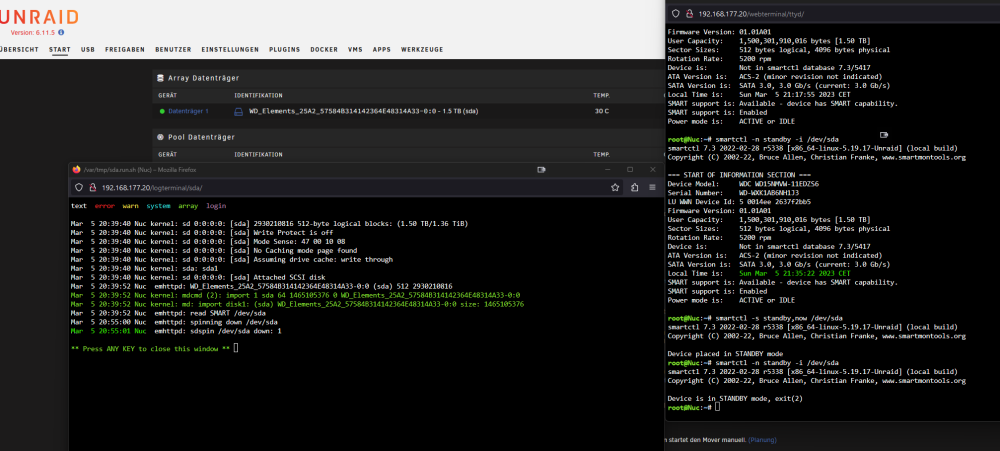1000x451 pixels.
Task: Toggle the 'text' log highlight filter
Action: [79, 206]
